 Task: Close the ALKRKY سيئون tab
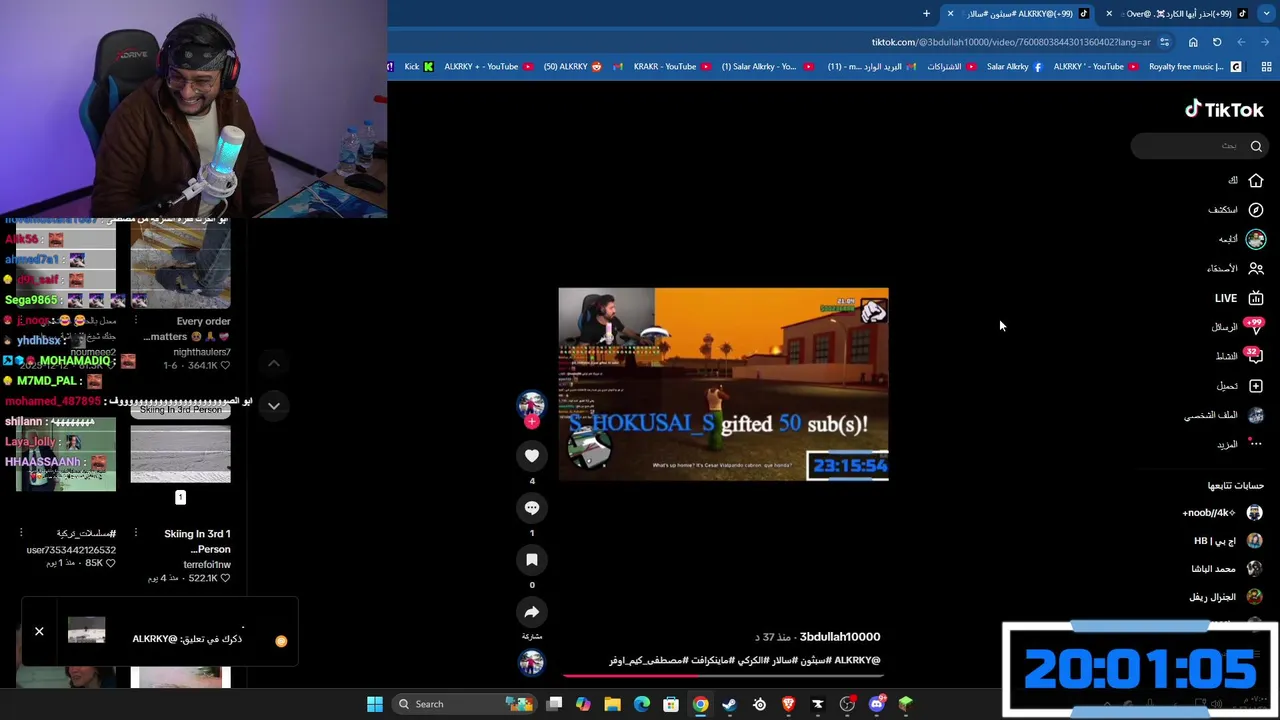coord(951,14)
